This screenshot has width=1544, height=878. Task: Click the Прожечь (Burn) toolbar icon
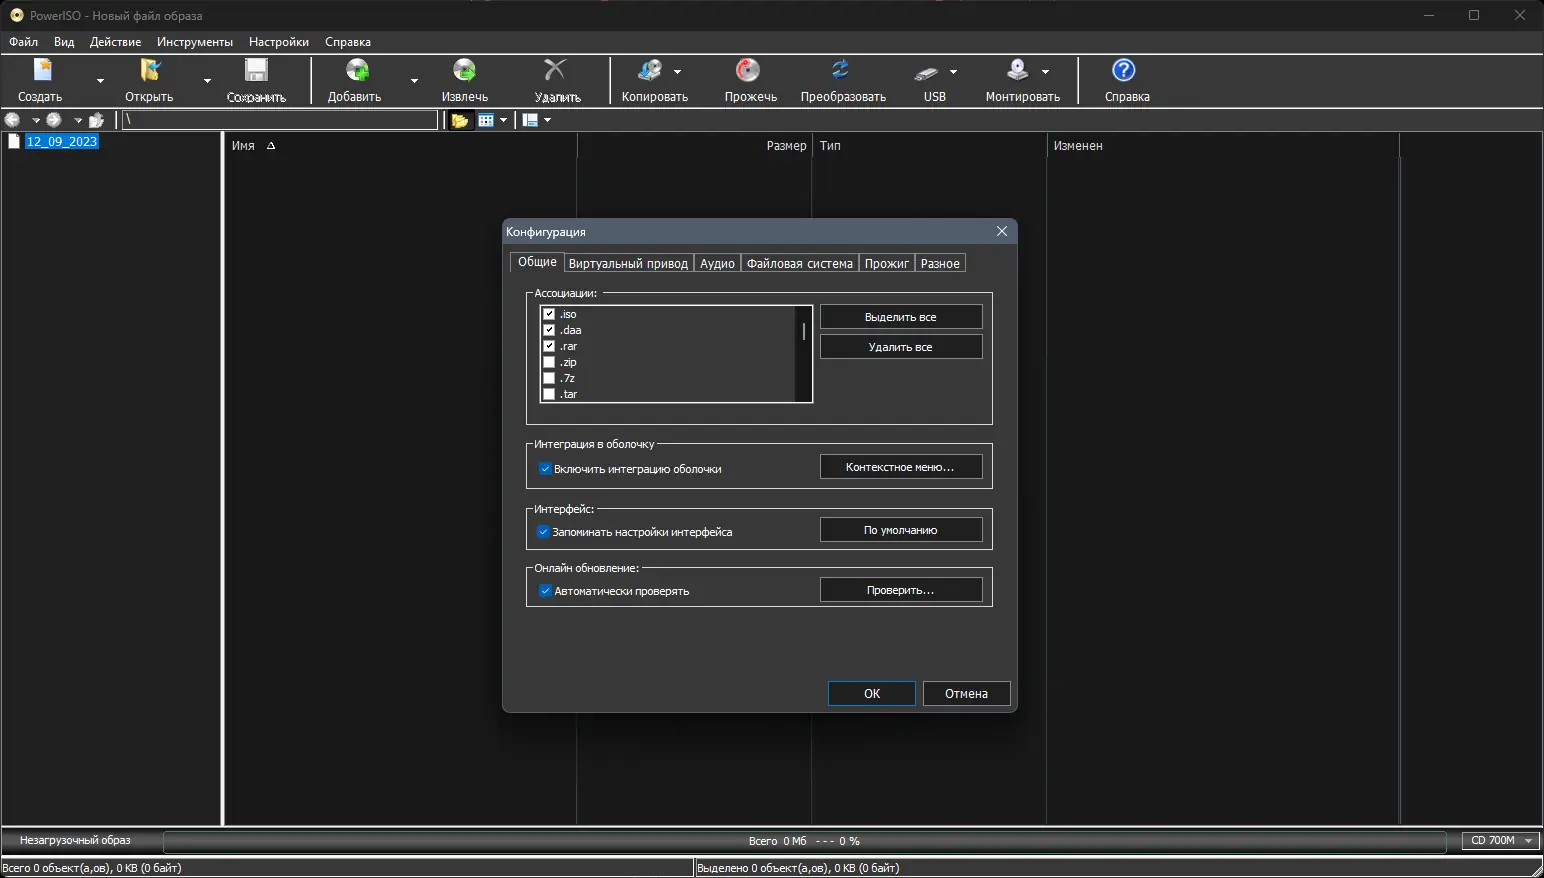748,70
